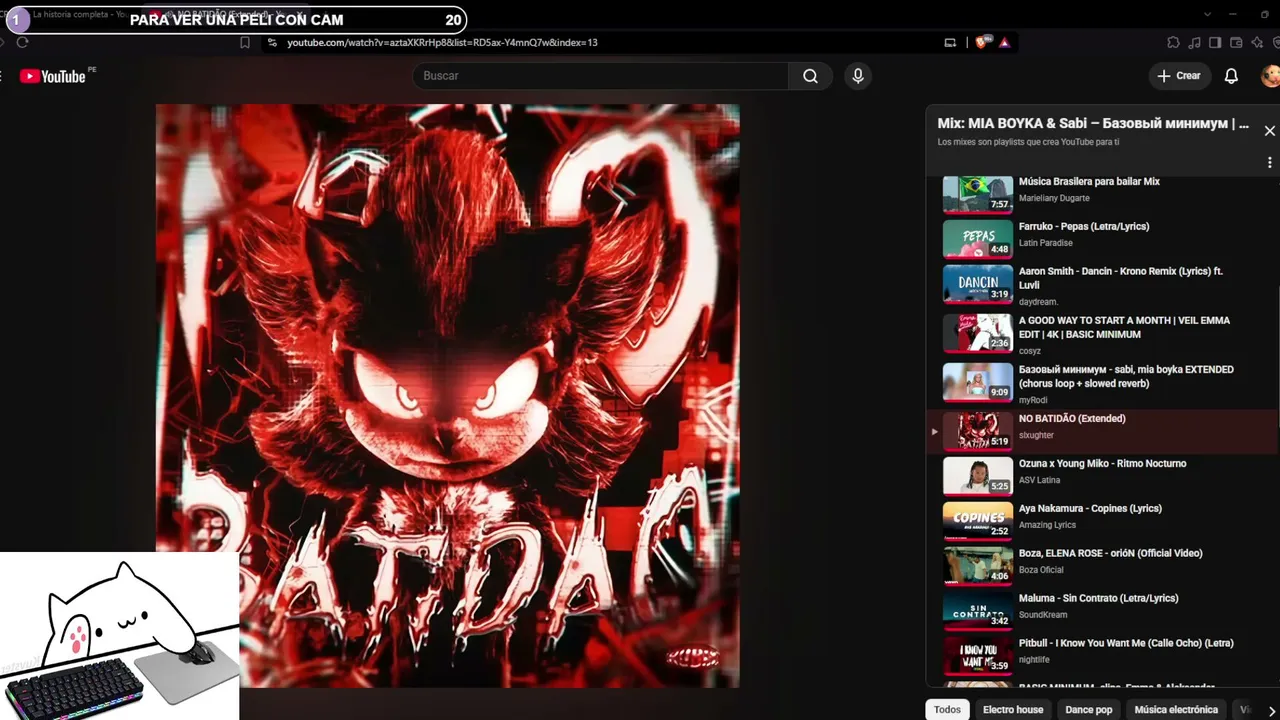Image resolution: width=1280 pixels, height=720 pixels.
Task: Open the Aya Nakamura Copines thumbnail
Action: (x=978, y=521)
